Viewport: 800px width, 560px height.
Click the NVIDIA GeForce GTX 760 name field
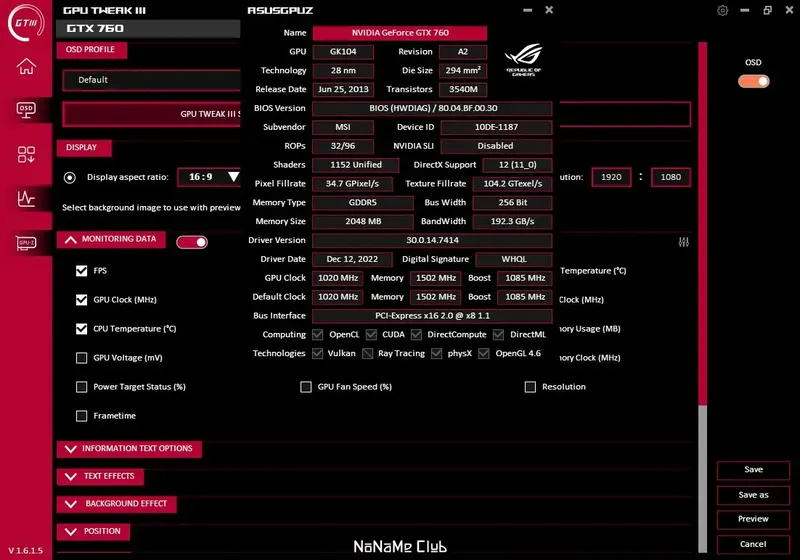click(400, 33)
